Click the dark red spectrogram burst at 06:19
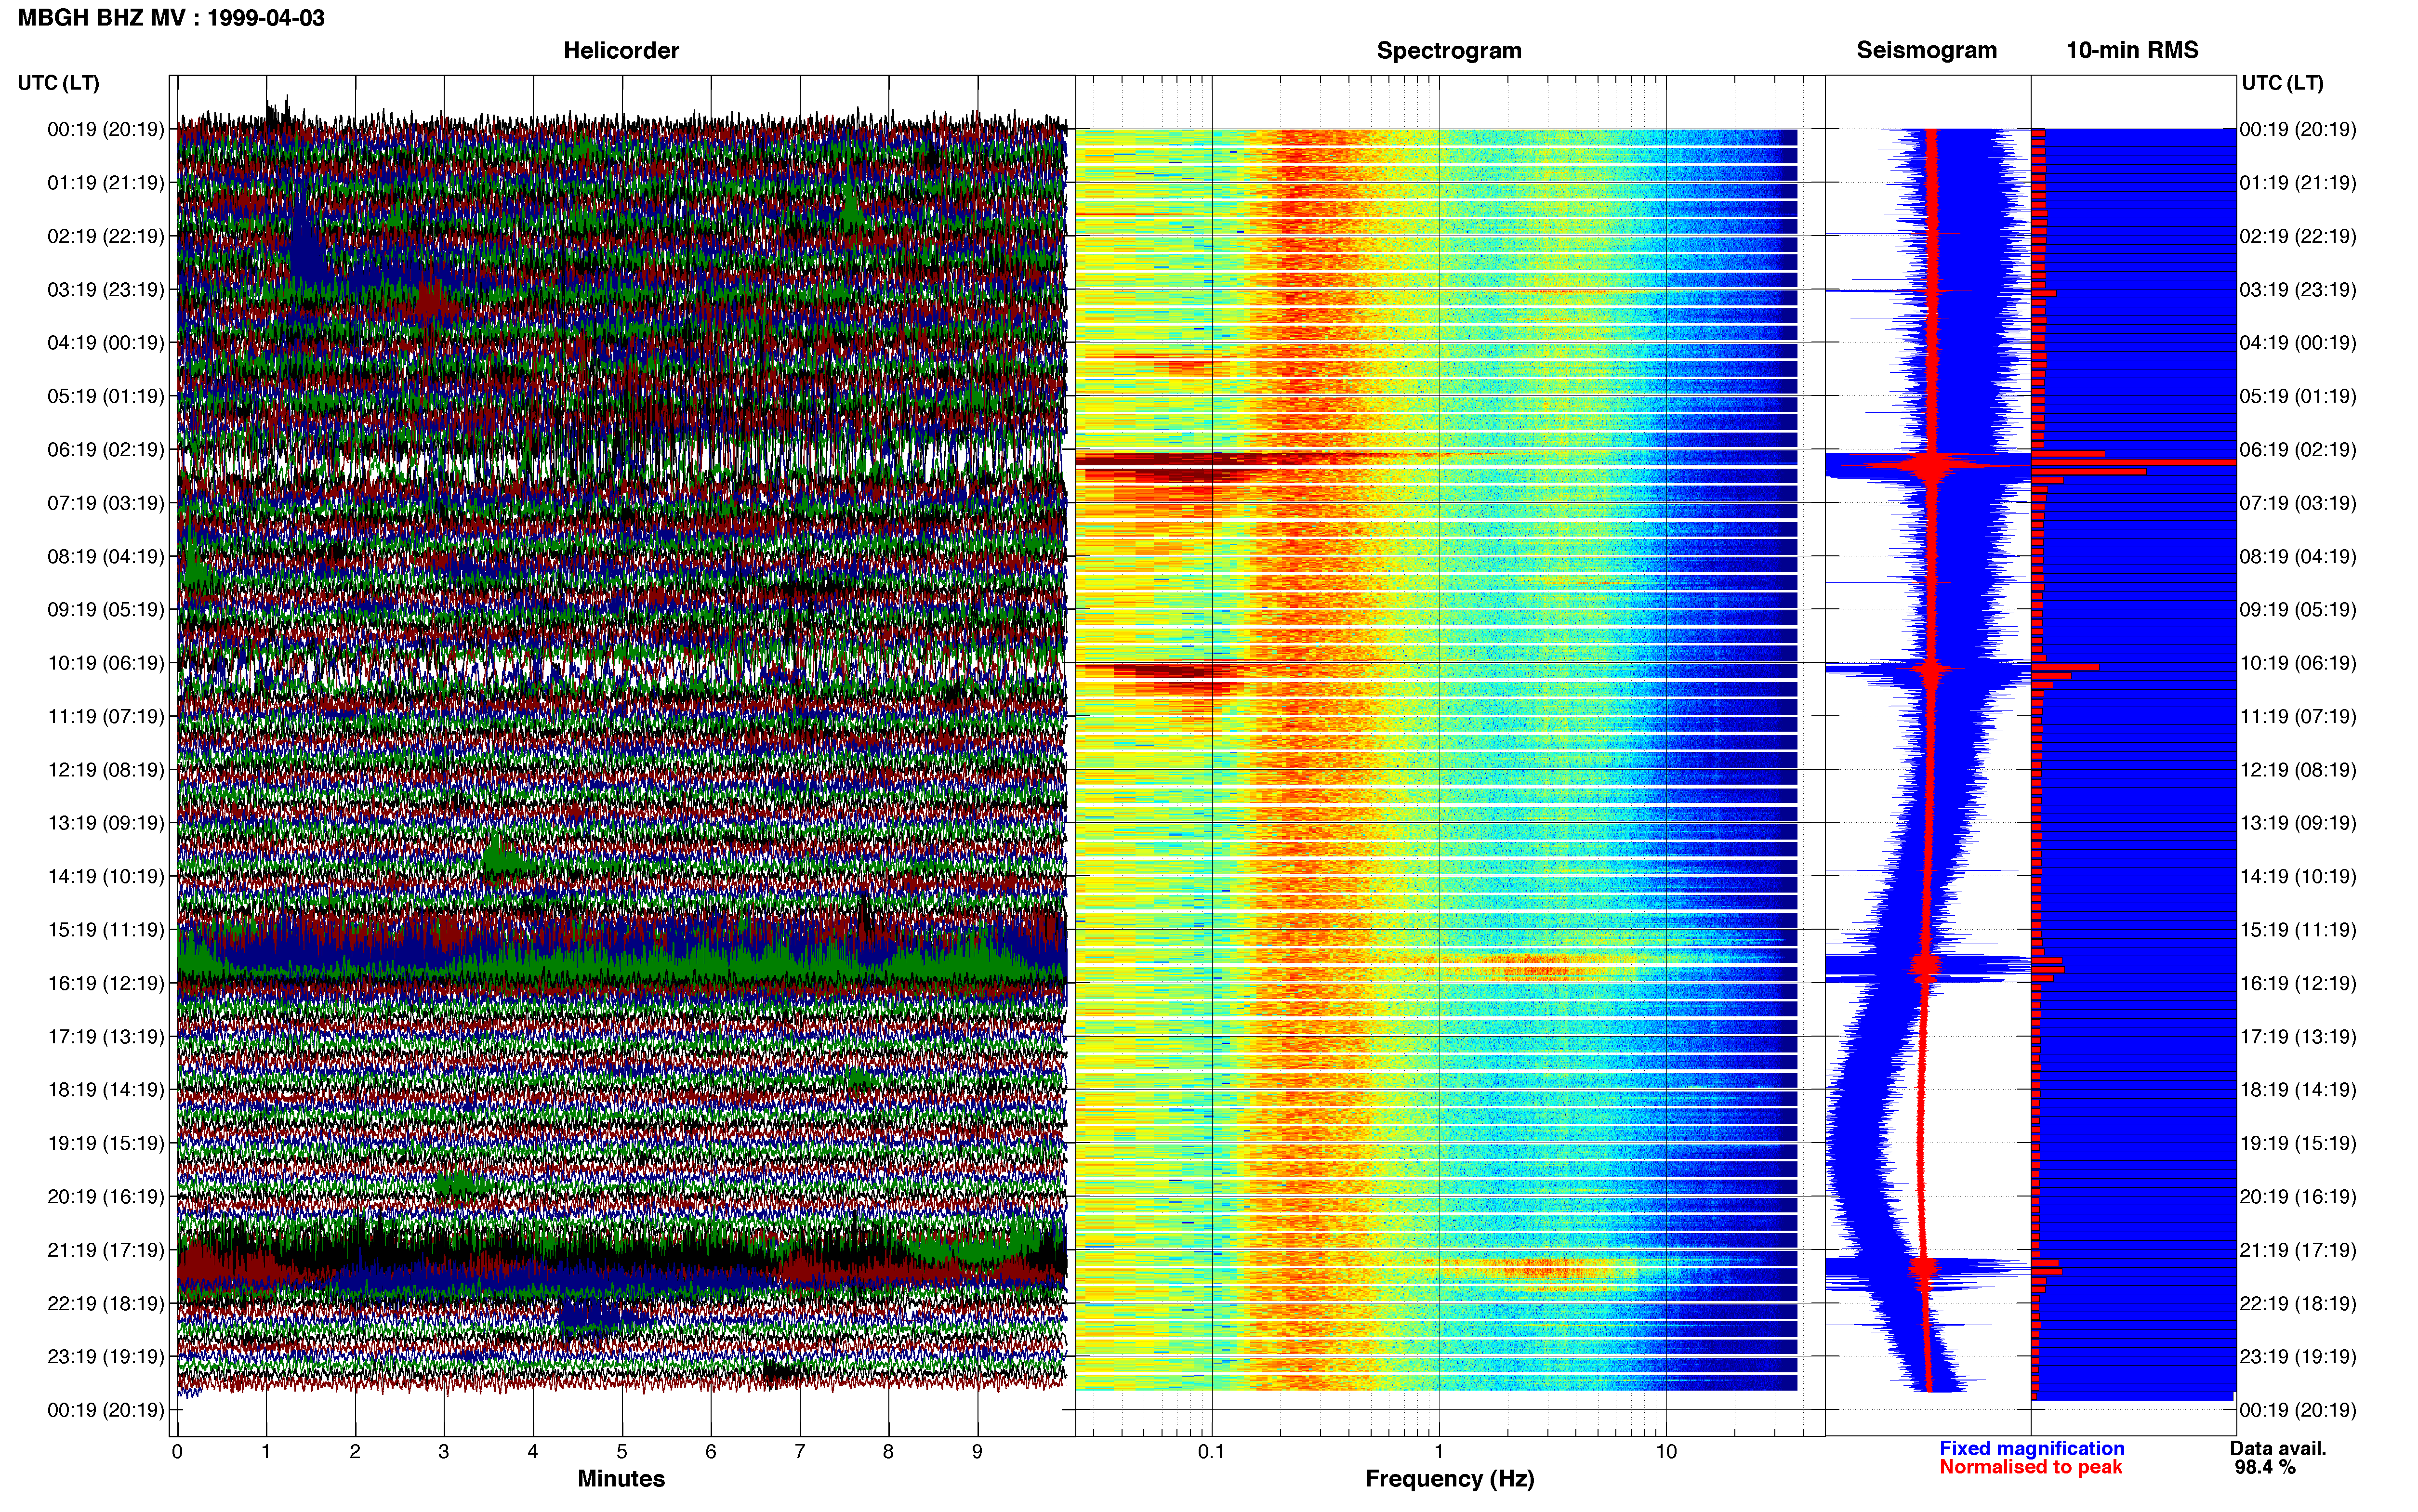The height and width of the screenshot is (1512, 2418). click(x=1170, y=467)
